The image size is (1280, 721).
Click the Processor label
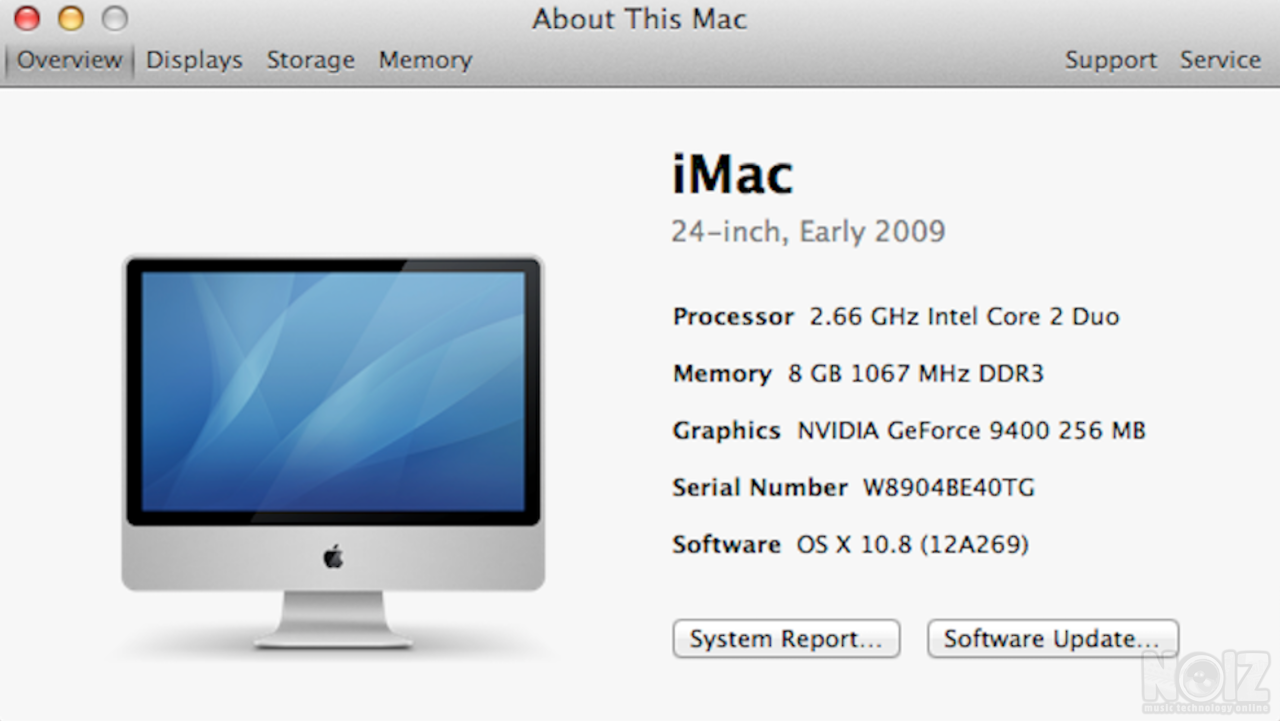[733, 317]
